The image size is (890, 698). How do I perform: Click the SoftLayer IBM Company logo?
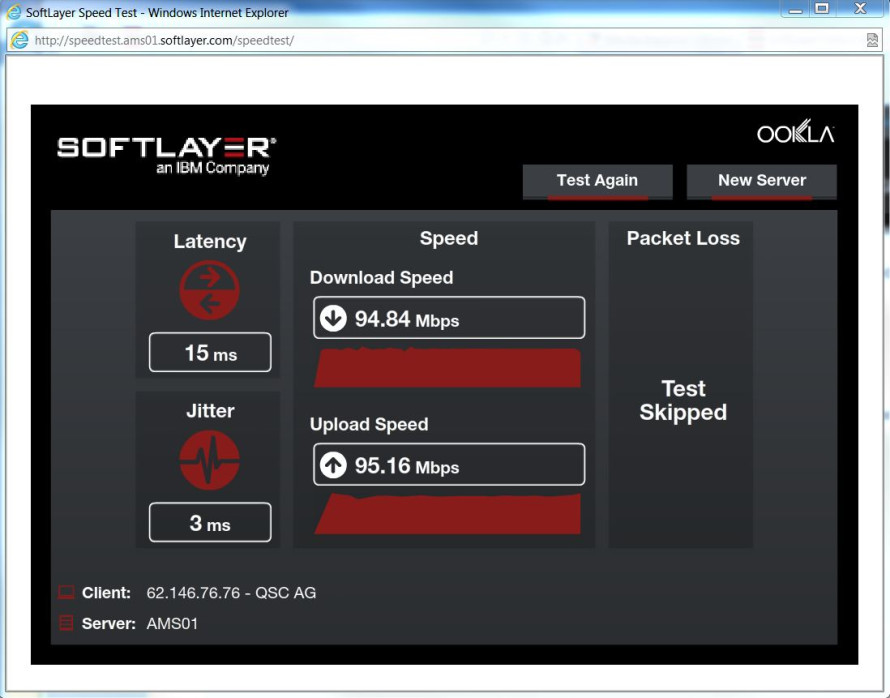(166, 154)
